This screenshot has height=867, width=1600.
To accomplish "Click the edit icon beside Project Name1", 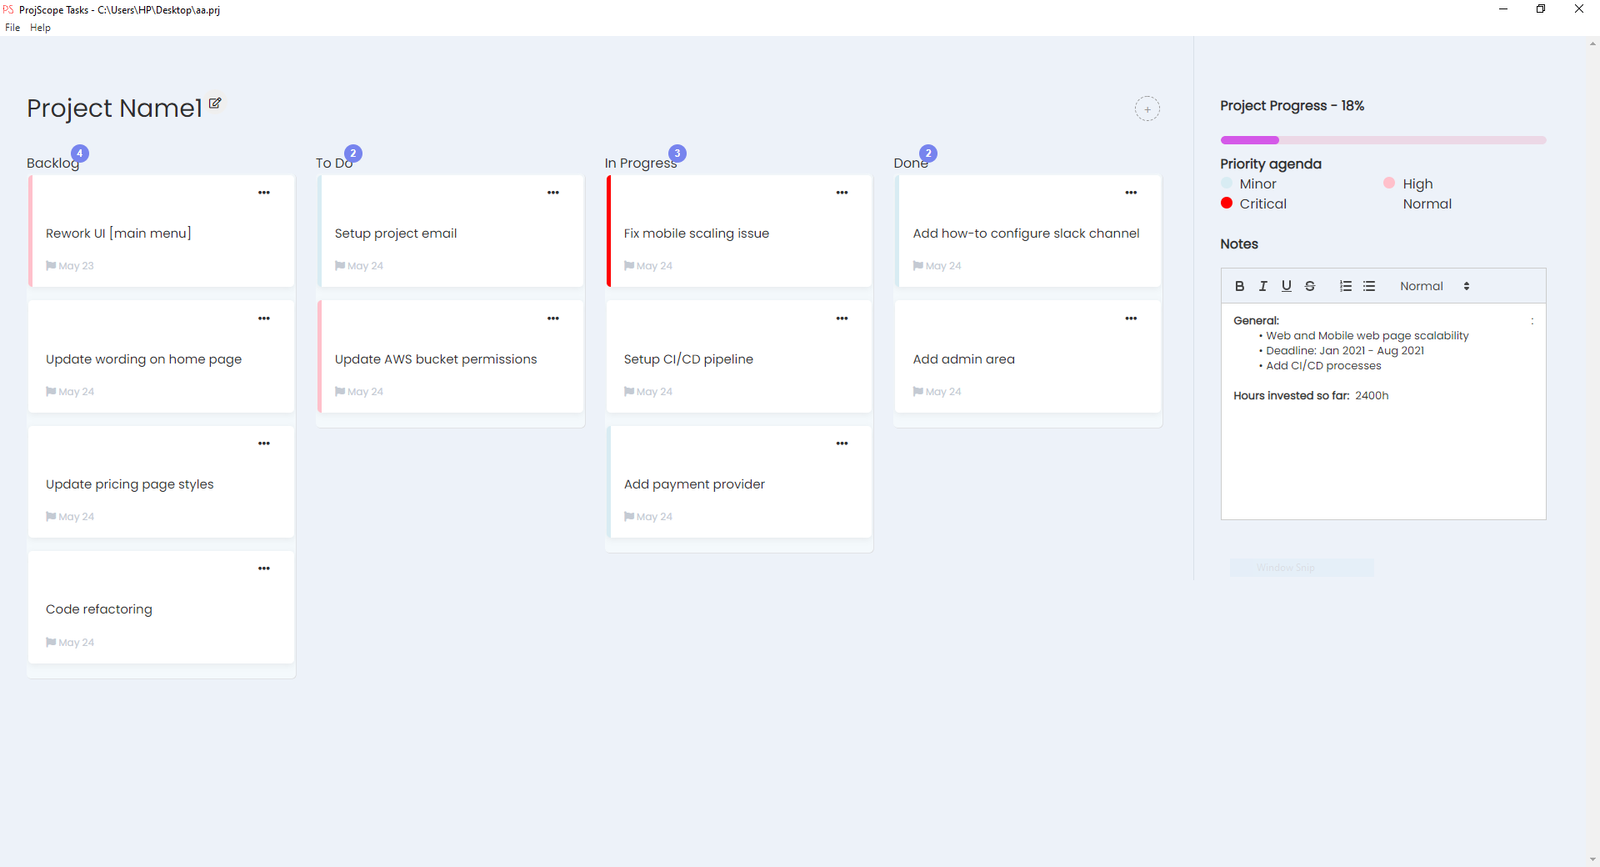I will (215, 103).
